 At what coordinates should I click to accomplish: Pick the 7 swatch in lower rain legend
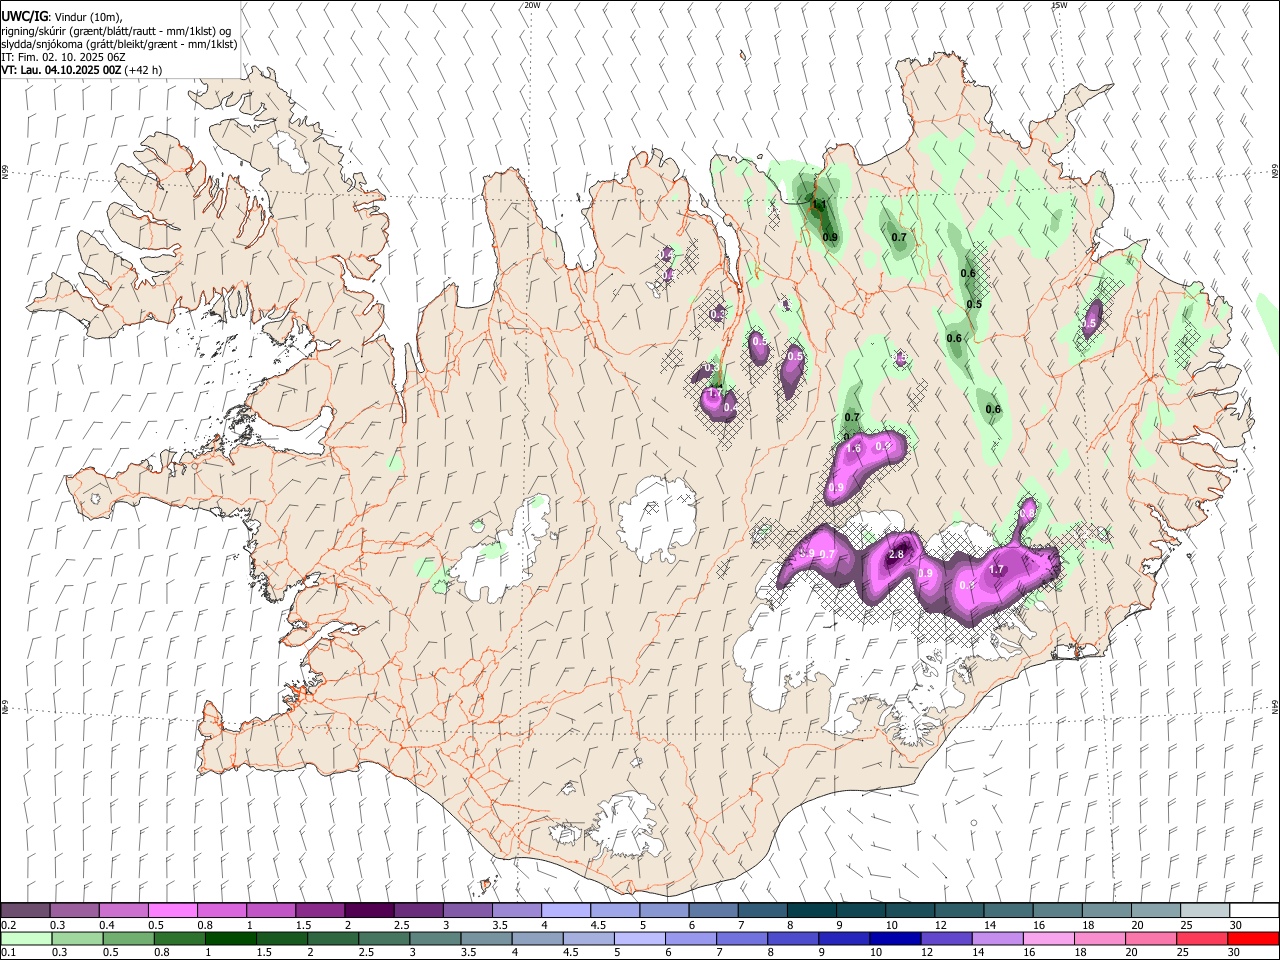click(x=742, y=938)
